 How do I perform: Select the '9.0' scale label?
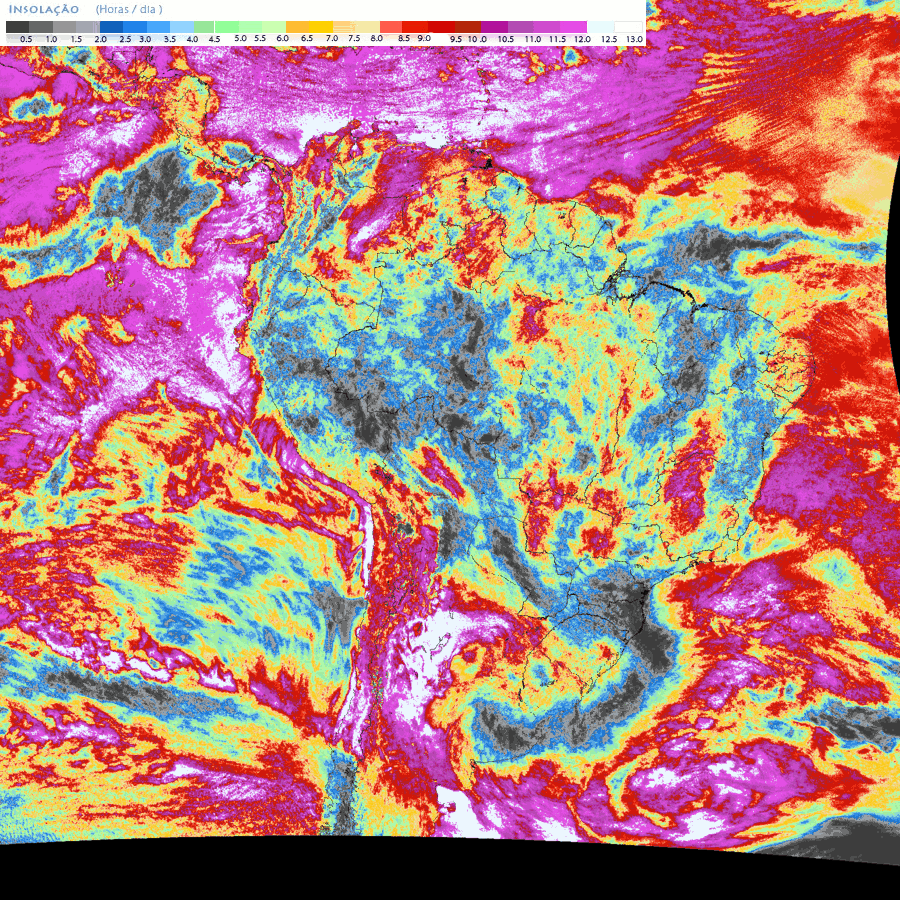tap(424, 38)
